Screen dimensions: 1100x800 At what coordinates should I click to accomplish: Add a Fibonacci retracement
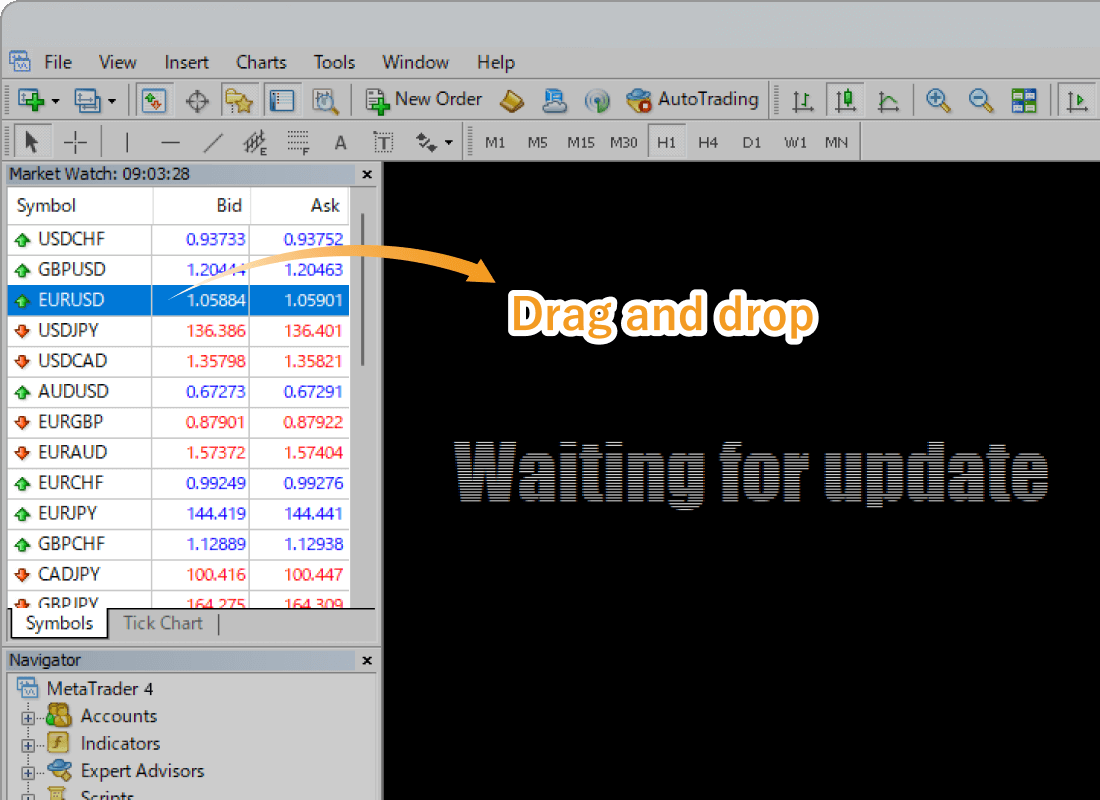(x=297, y=141)
